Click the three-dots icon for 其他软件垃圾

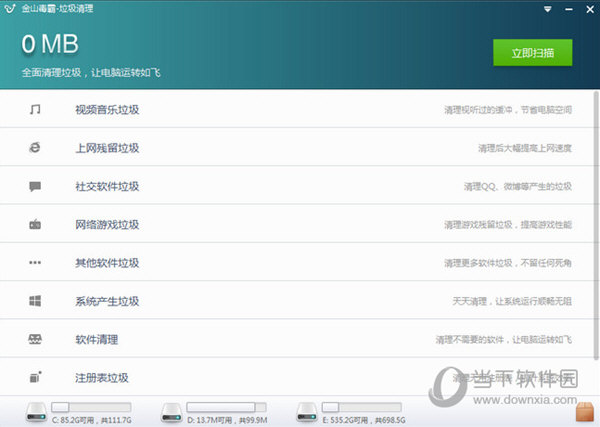[35, 263]
